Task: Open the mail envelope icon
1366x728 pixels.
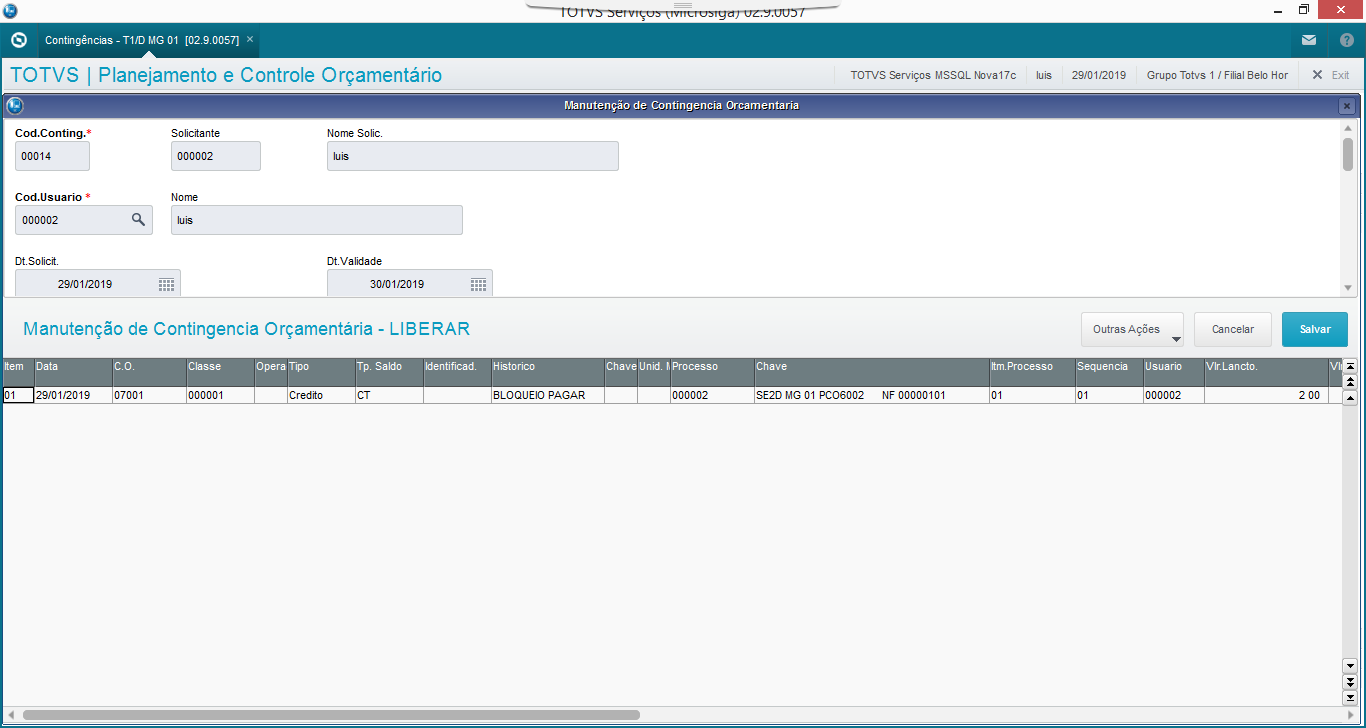Action: click(x=1309, y=41)
